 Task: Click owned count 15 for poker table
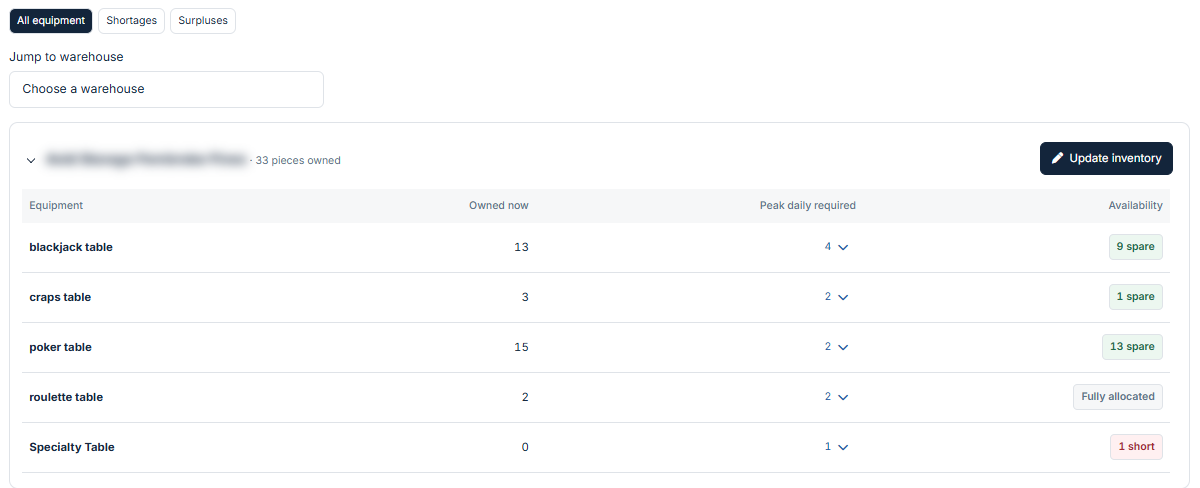tap(521, 347)
